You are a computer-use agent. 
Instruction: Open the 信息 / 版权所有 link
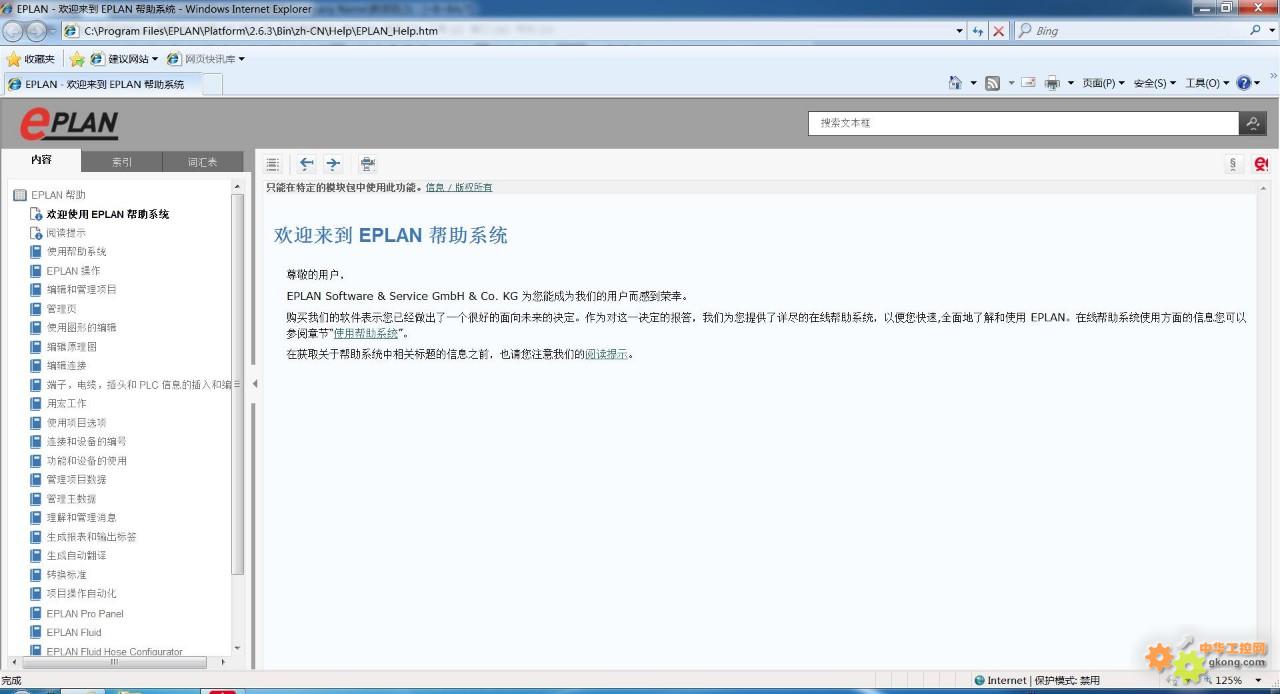point(459,187)
